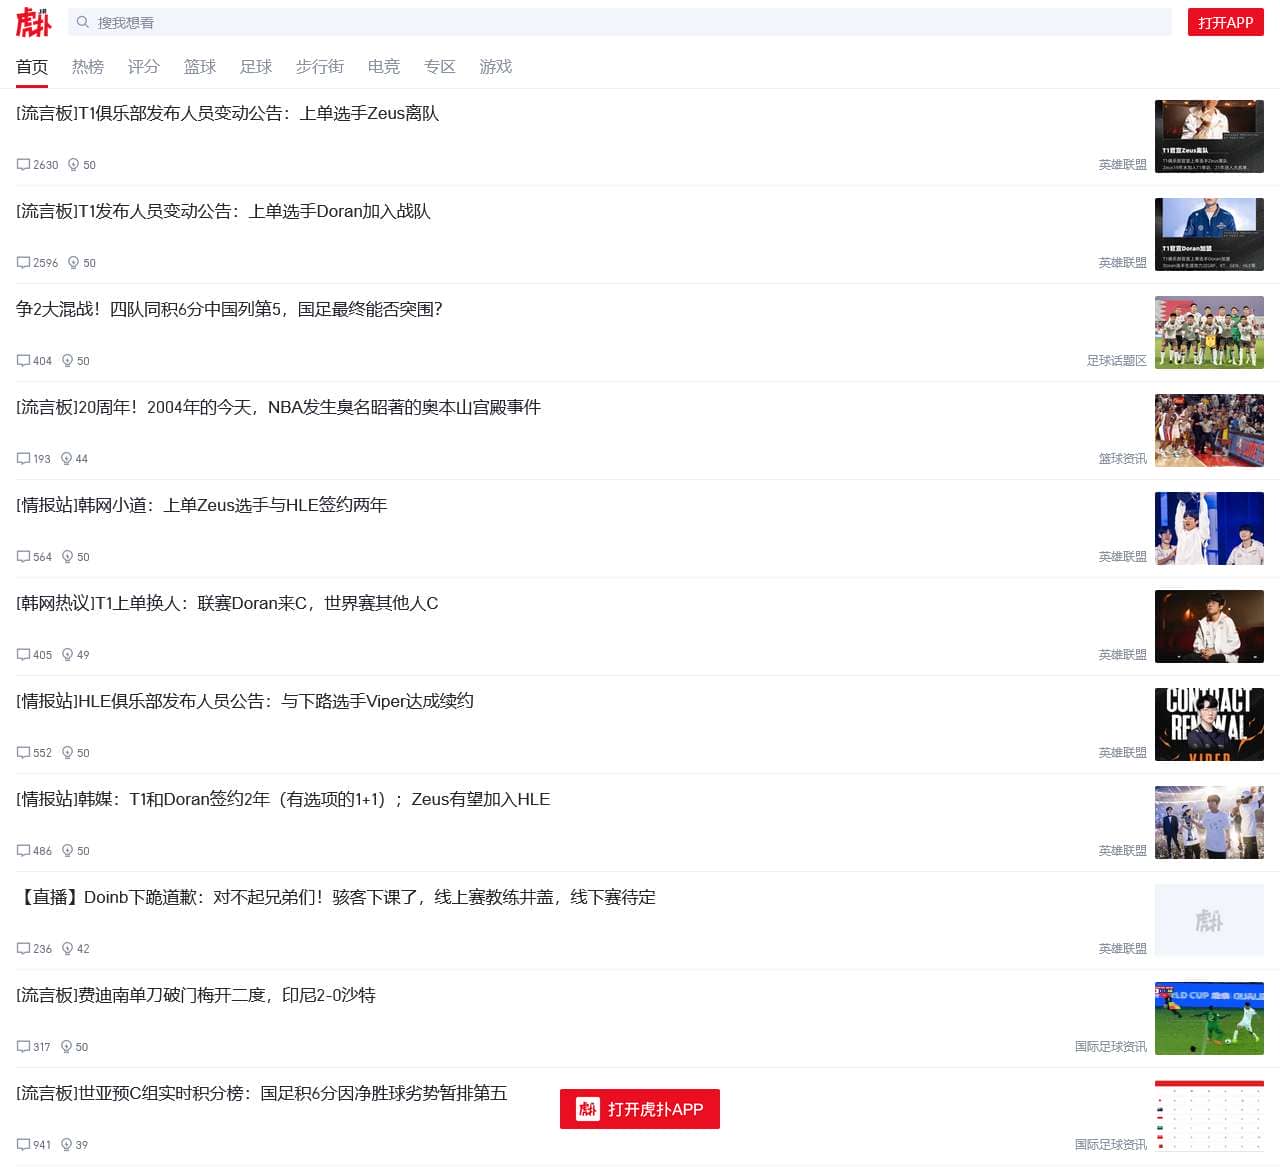Open comments icon on the Zeus离队 post
Image resolution: width=1280 pixels, height=1167 pixels.
point(23,164)
